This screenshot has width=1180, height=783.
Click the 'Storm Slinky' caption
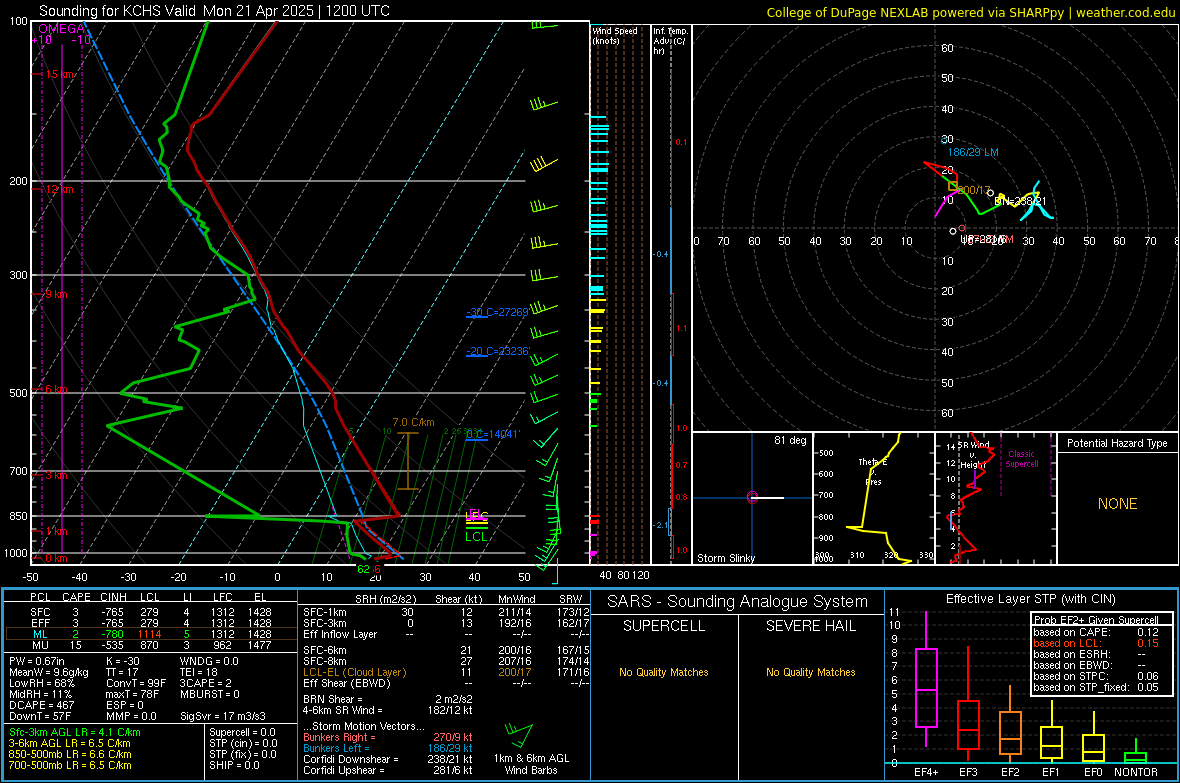click(725, 558)
